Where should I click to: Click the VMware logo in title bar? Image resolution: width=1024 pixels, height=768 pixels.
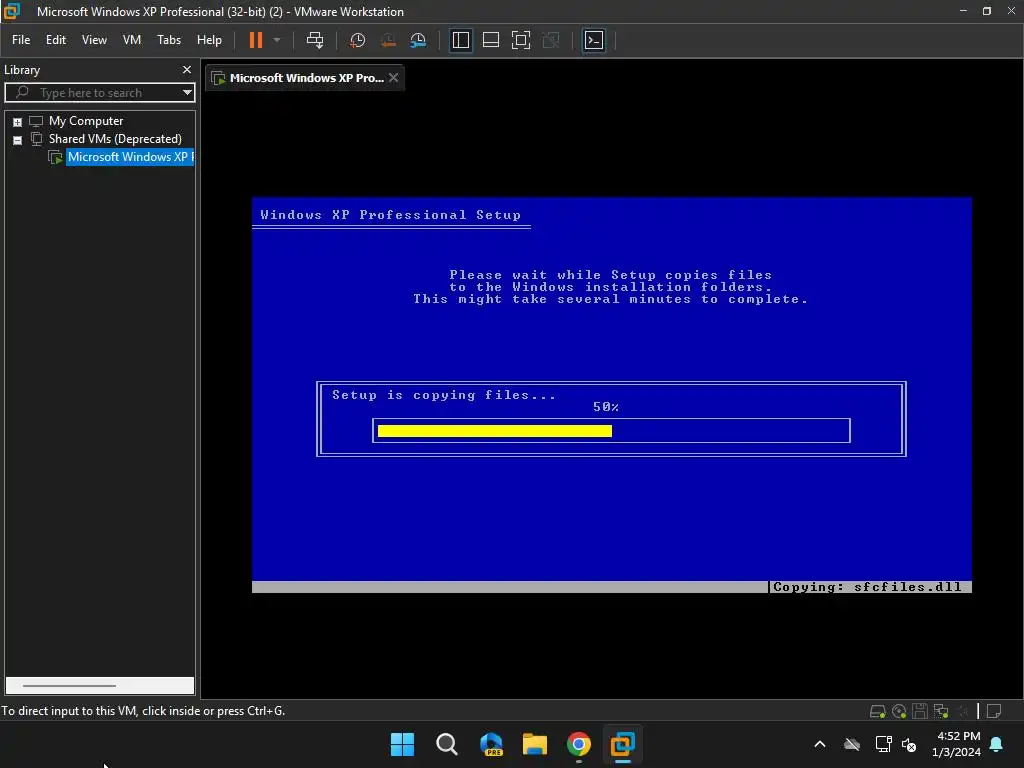click(12, 11)
